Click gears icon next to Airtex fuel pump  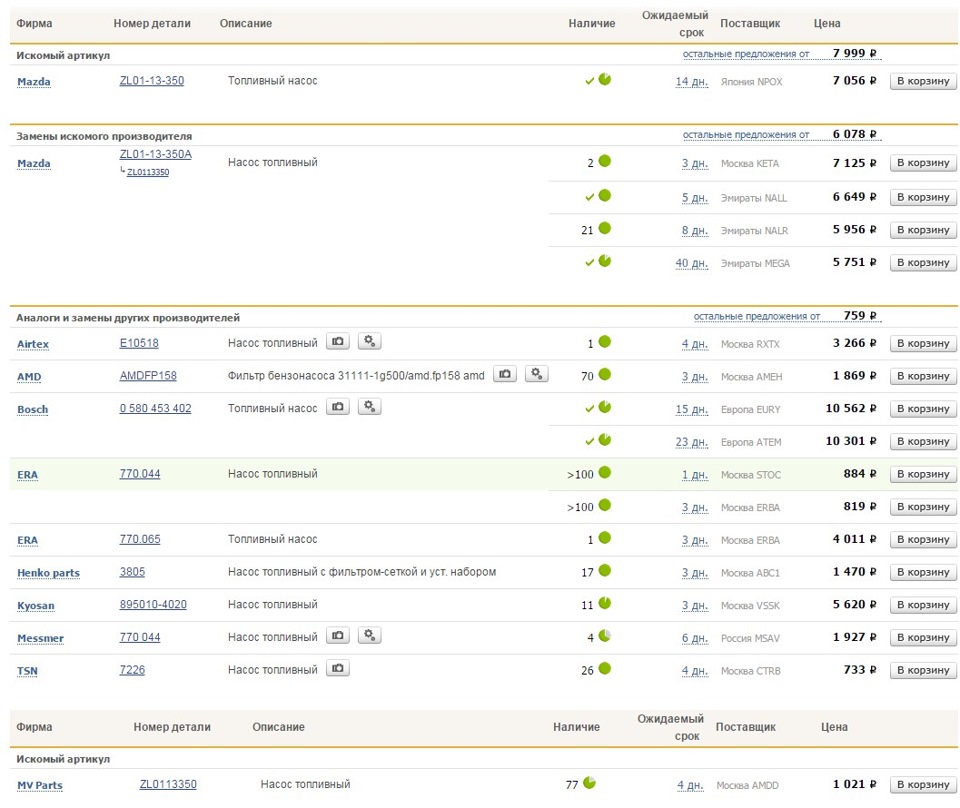tap(370, 342)
